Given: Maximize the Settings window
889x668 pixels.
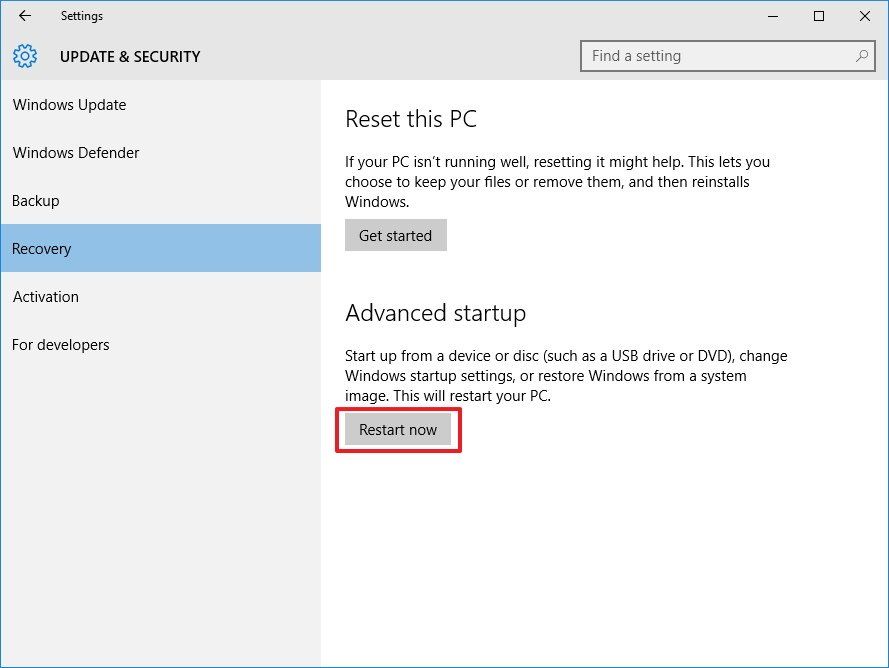Looking at the screenshot, I should [818, 16].
